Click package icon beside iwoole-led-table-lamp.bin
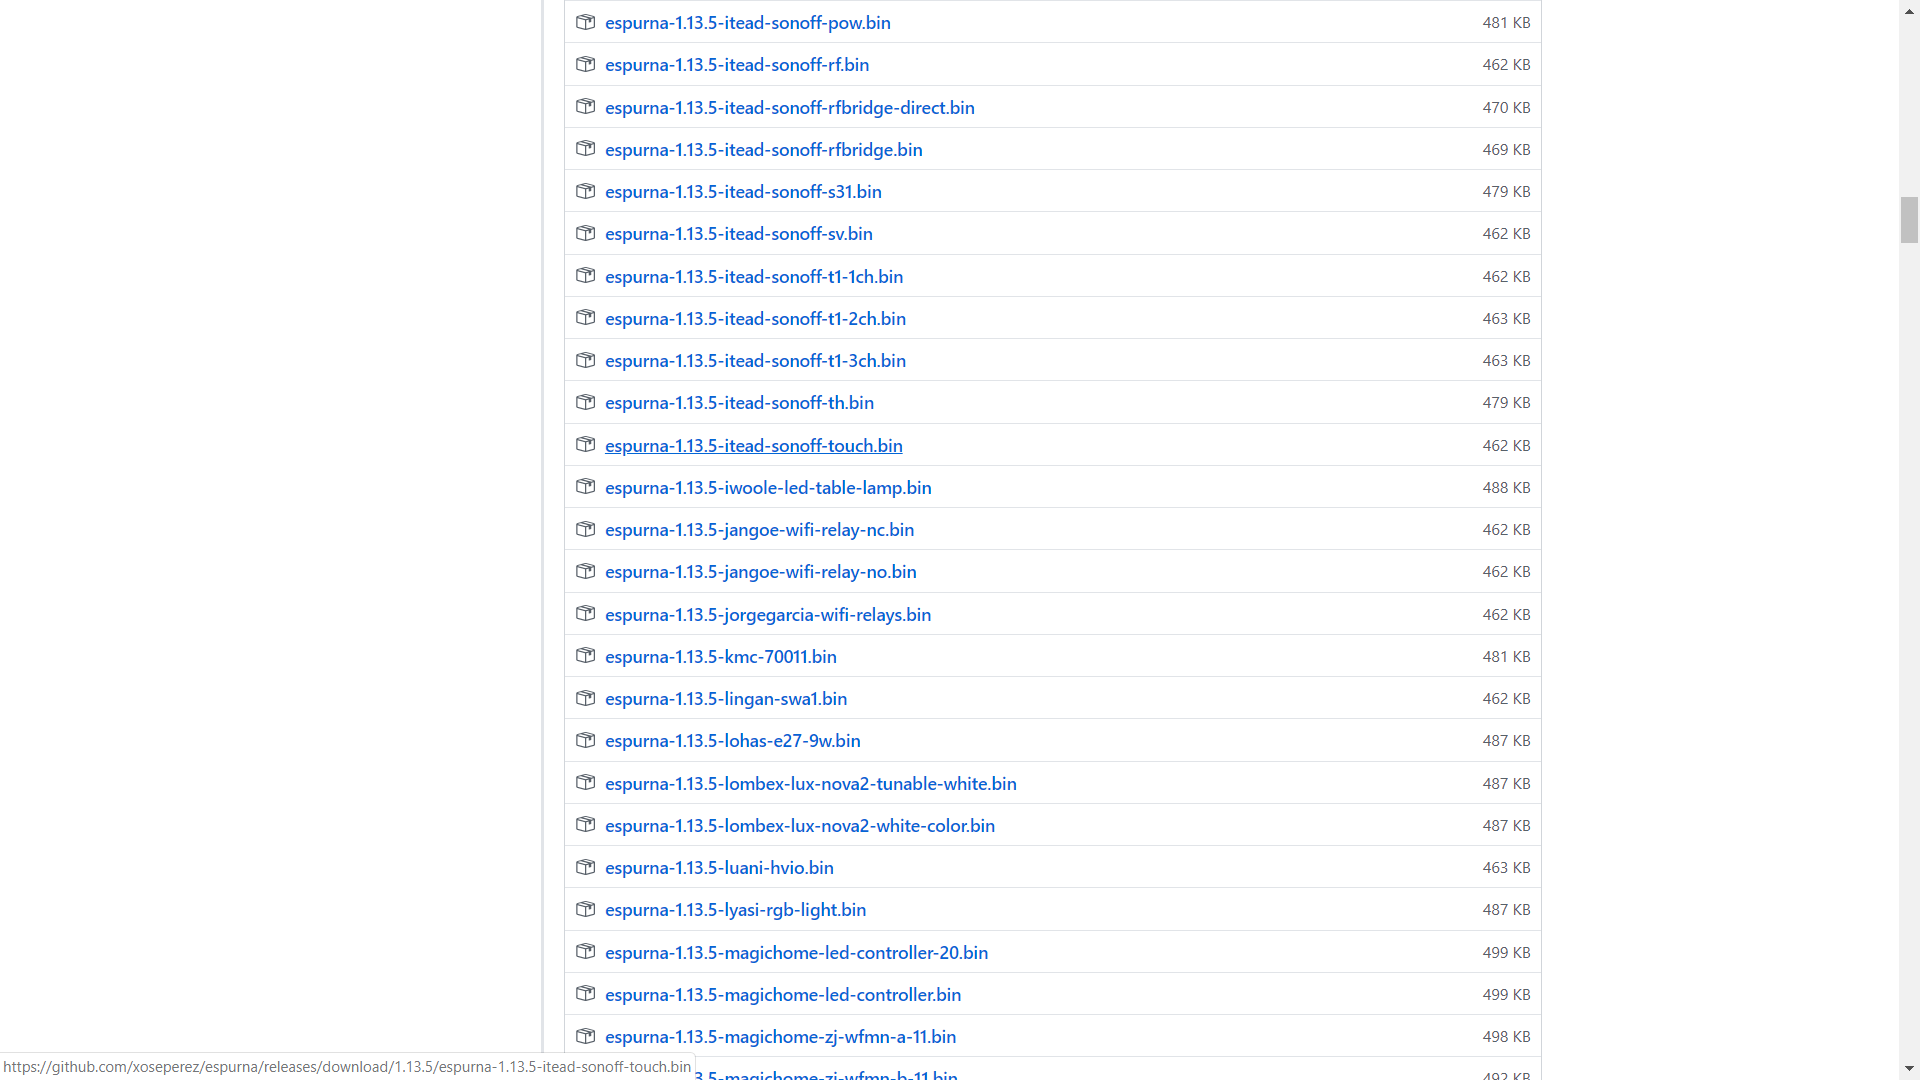Viewport: 1920px width, 1080px height. (x=586, y=487)
